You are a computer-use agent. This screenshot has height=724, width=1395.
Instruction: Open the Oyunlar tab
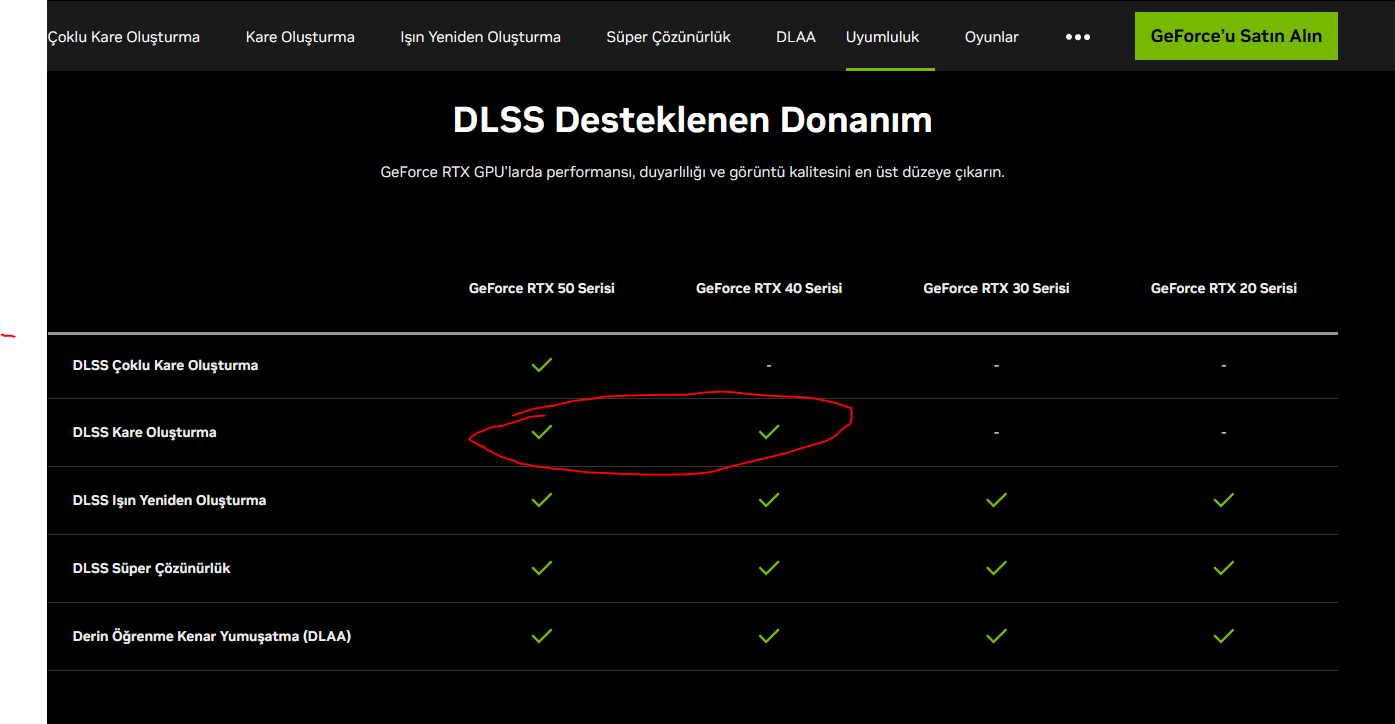point(991,37)
